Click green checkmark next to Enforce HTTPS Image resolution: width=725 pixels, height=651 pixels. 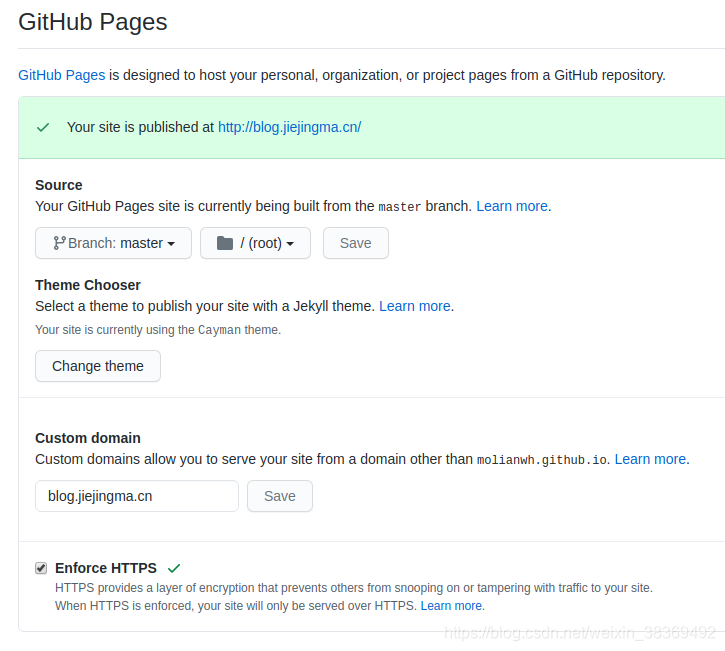point(174,568)
